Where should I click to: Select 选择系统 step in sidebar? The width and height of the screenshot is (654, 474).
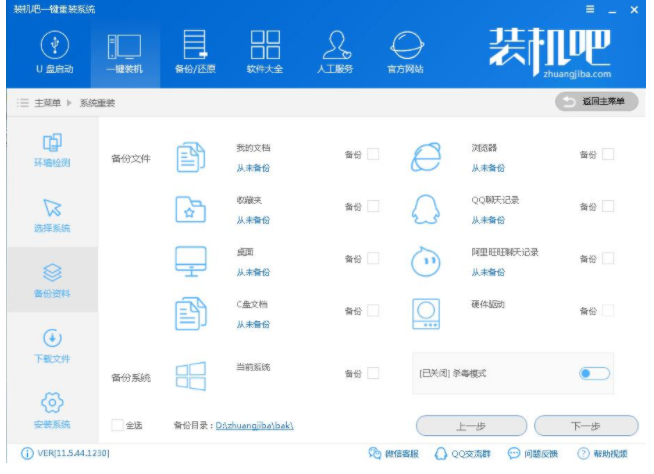tap(52, 215)
